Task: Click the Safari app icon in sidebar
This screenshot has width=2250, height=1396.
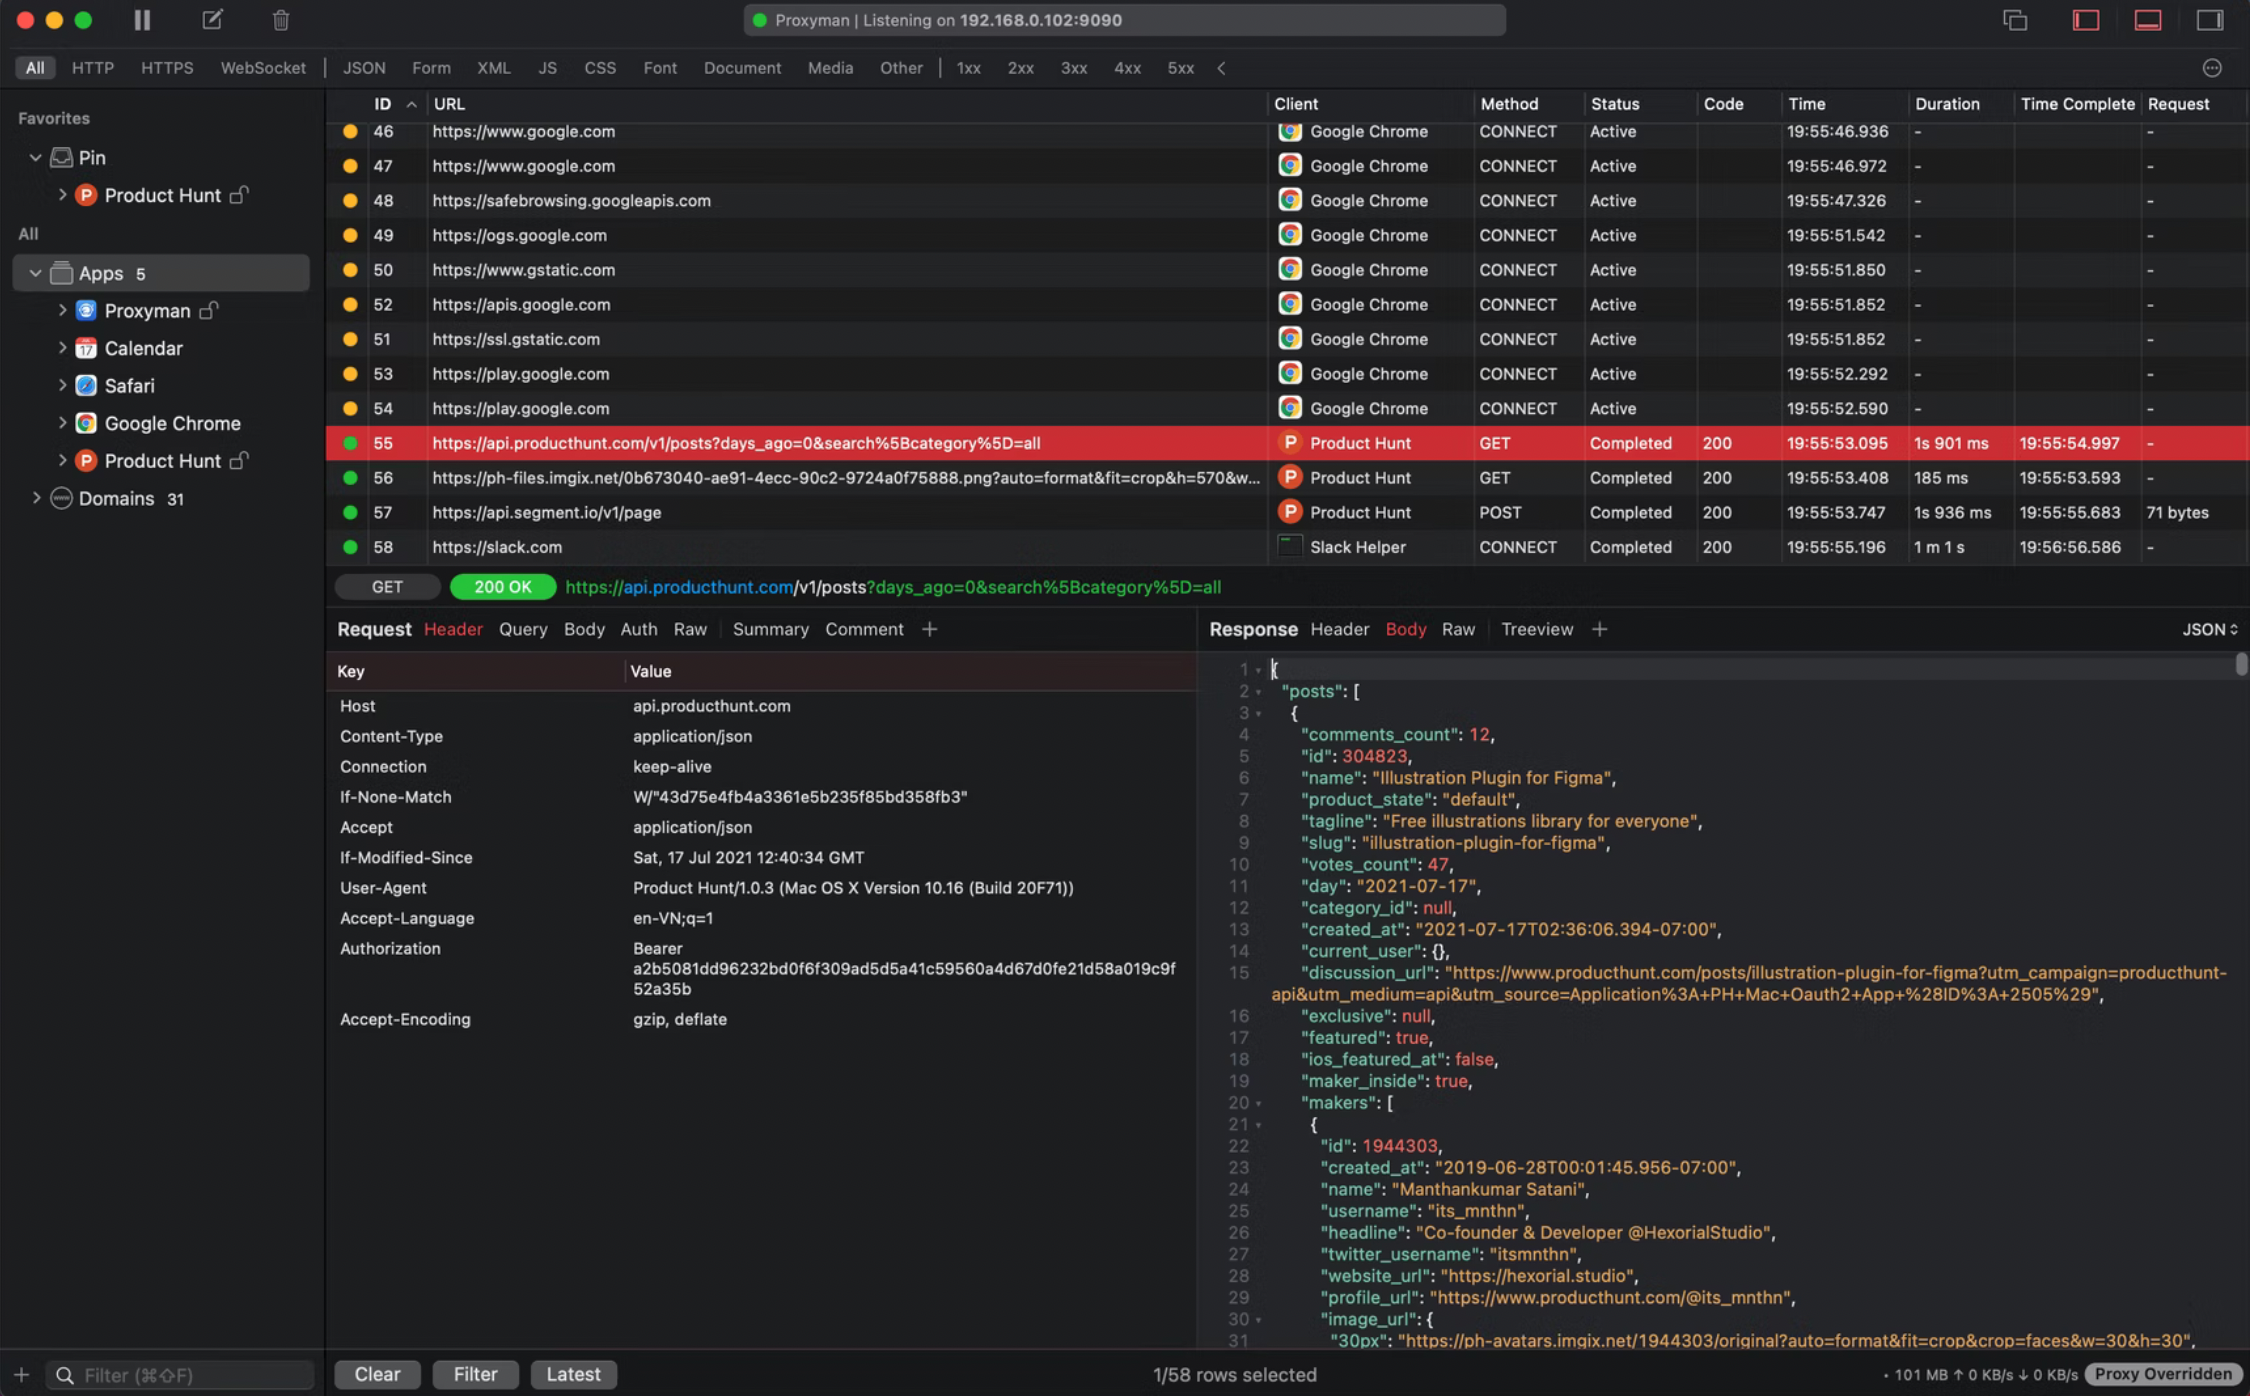Action: click(x=86, y=386)
